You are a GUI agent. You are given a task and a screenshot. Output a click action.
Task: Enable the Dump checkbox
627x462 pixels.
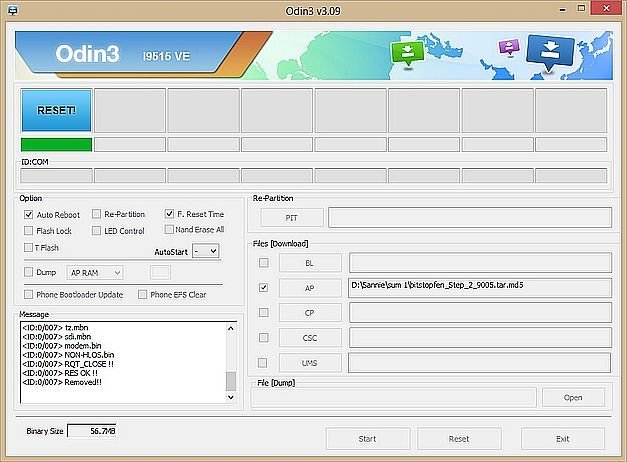(28, 272)
